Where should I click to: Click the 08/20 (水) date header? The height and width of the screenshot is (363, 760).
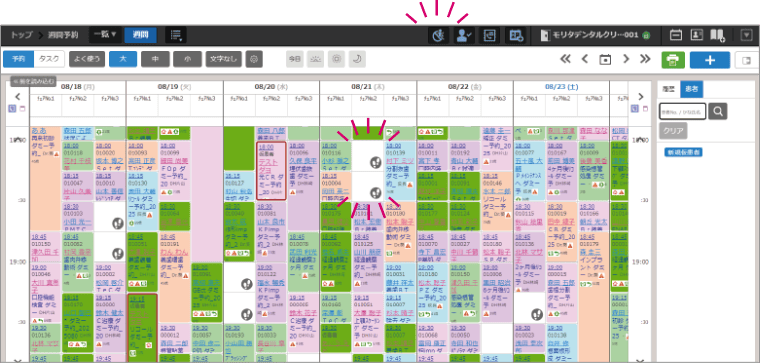coord(271,87)
